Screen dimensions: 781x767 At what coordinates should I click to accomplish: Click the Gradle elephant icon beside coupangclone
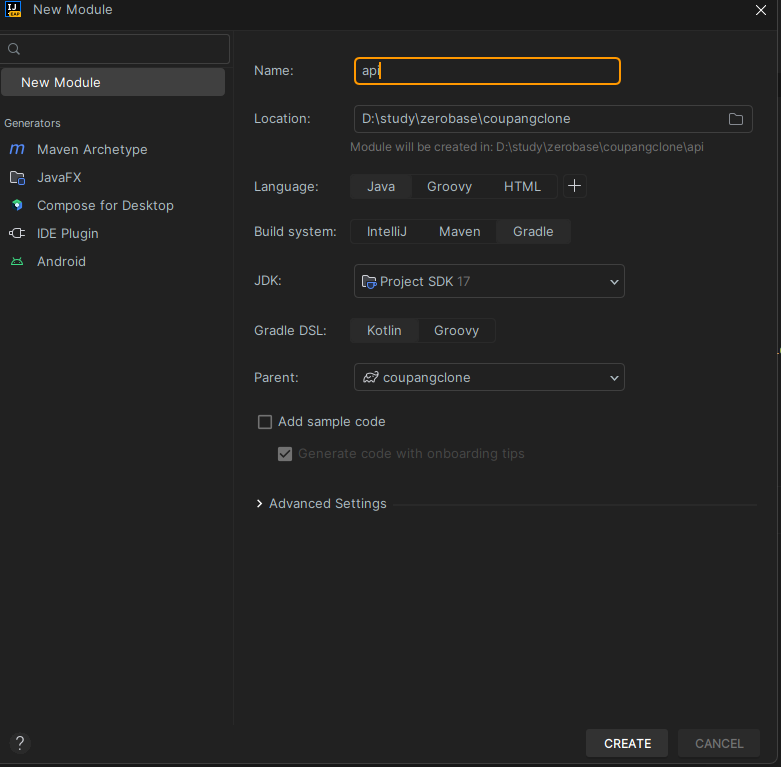click(x=371, y=378)
